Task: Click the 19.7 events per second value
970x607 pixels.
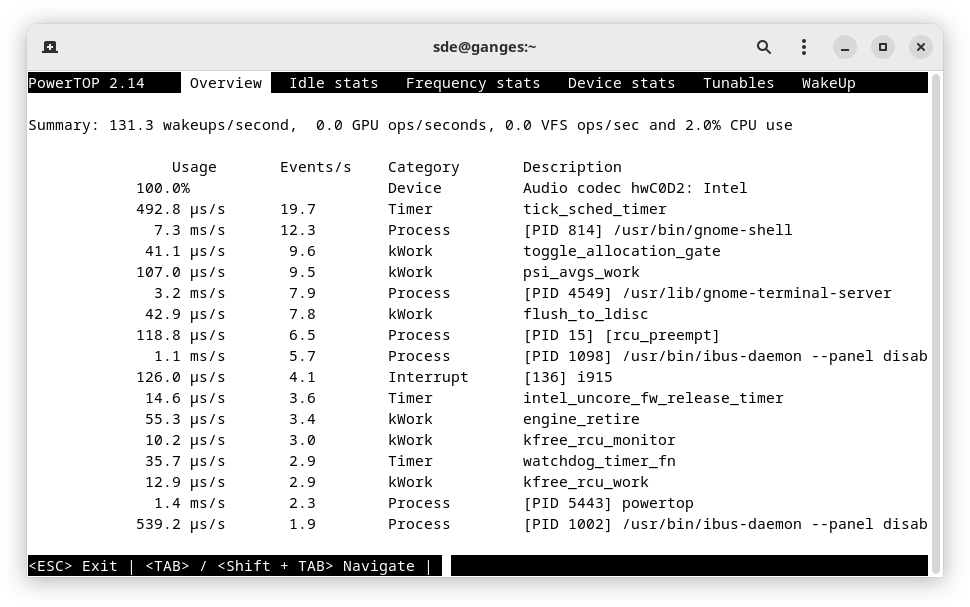Action: 298,209
